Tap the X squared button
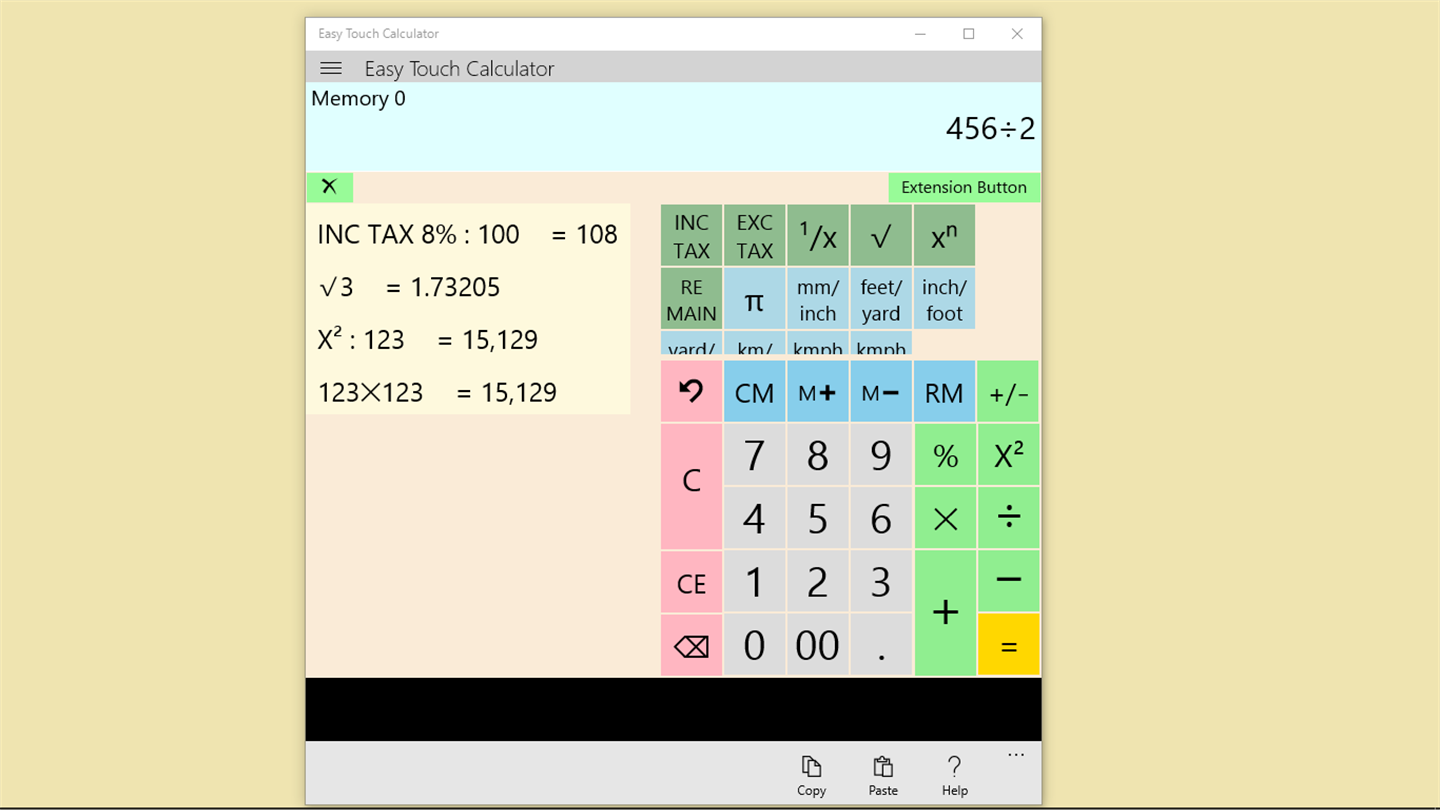Image resolution: width=1440 pixels, height=810 pixels. [x=1008, y=455]
